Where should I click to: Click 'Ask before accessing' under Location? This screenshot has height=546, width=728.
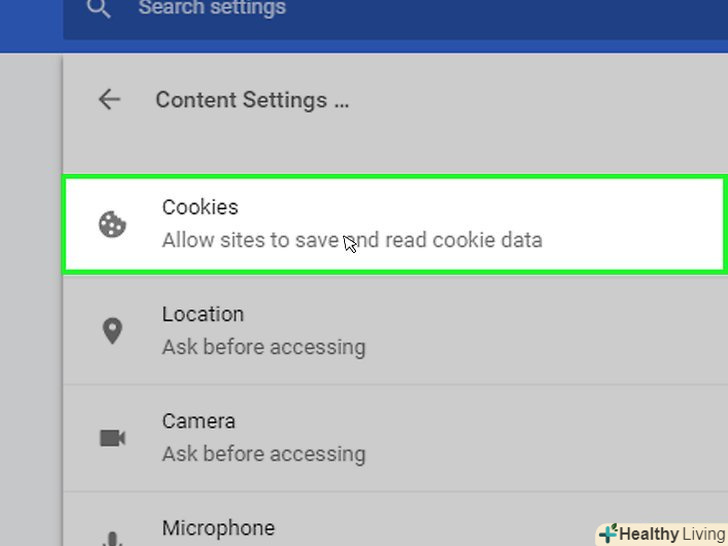(x=264, y=347)
